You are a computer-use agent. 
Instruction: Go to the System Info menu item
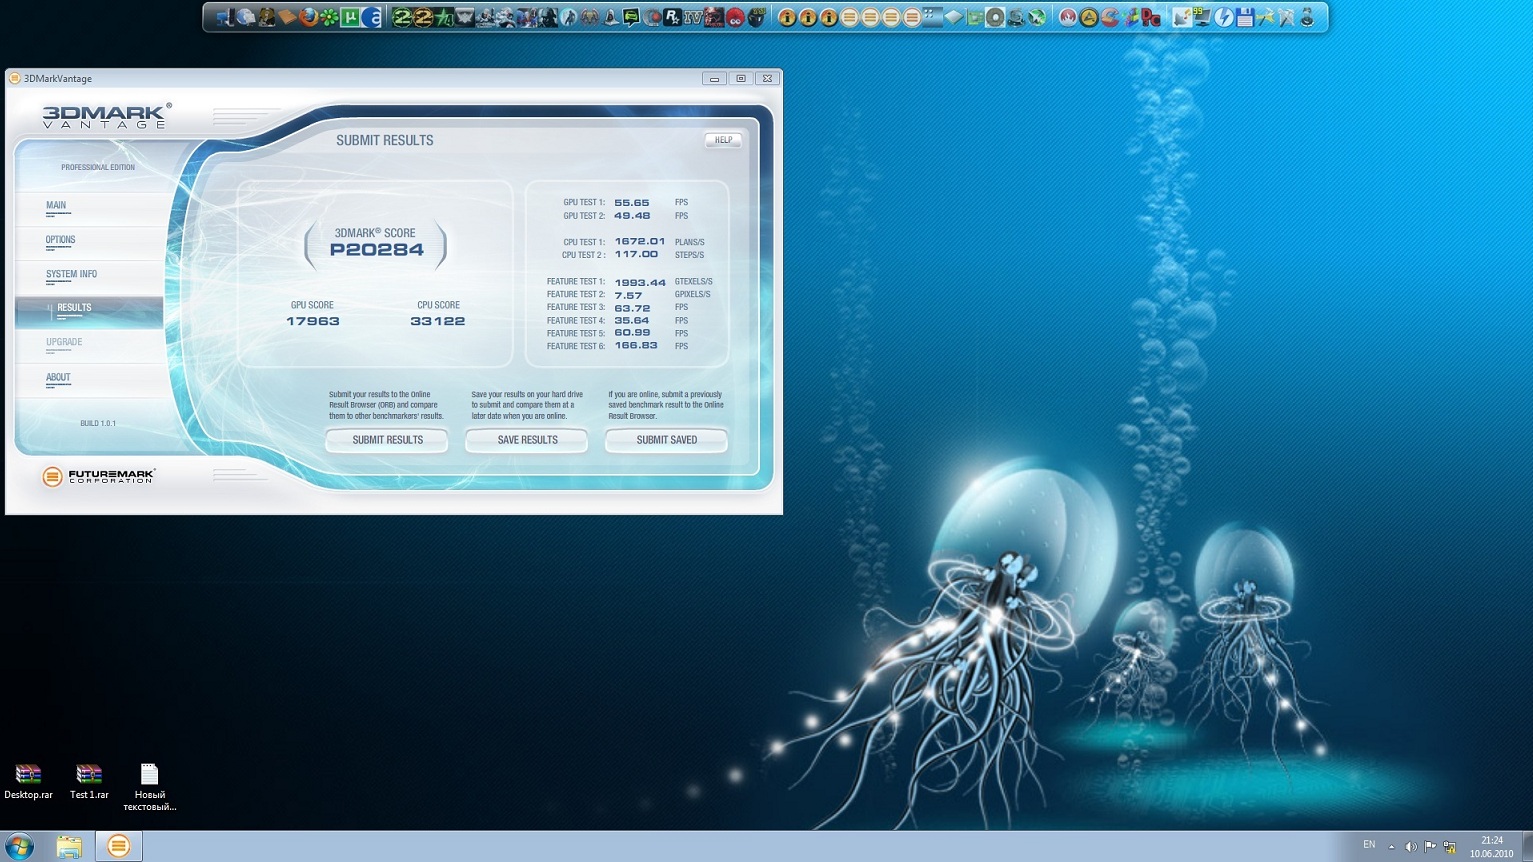point(71,274)
